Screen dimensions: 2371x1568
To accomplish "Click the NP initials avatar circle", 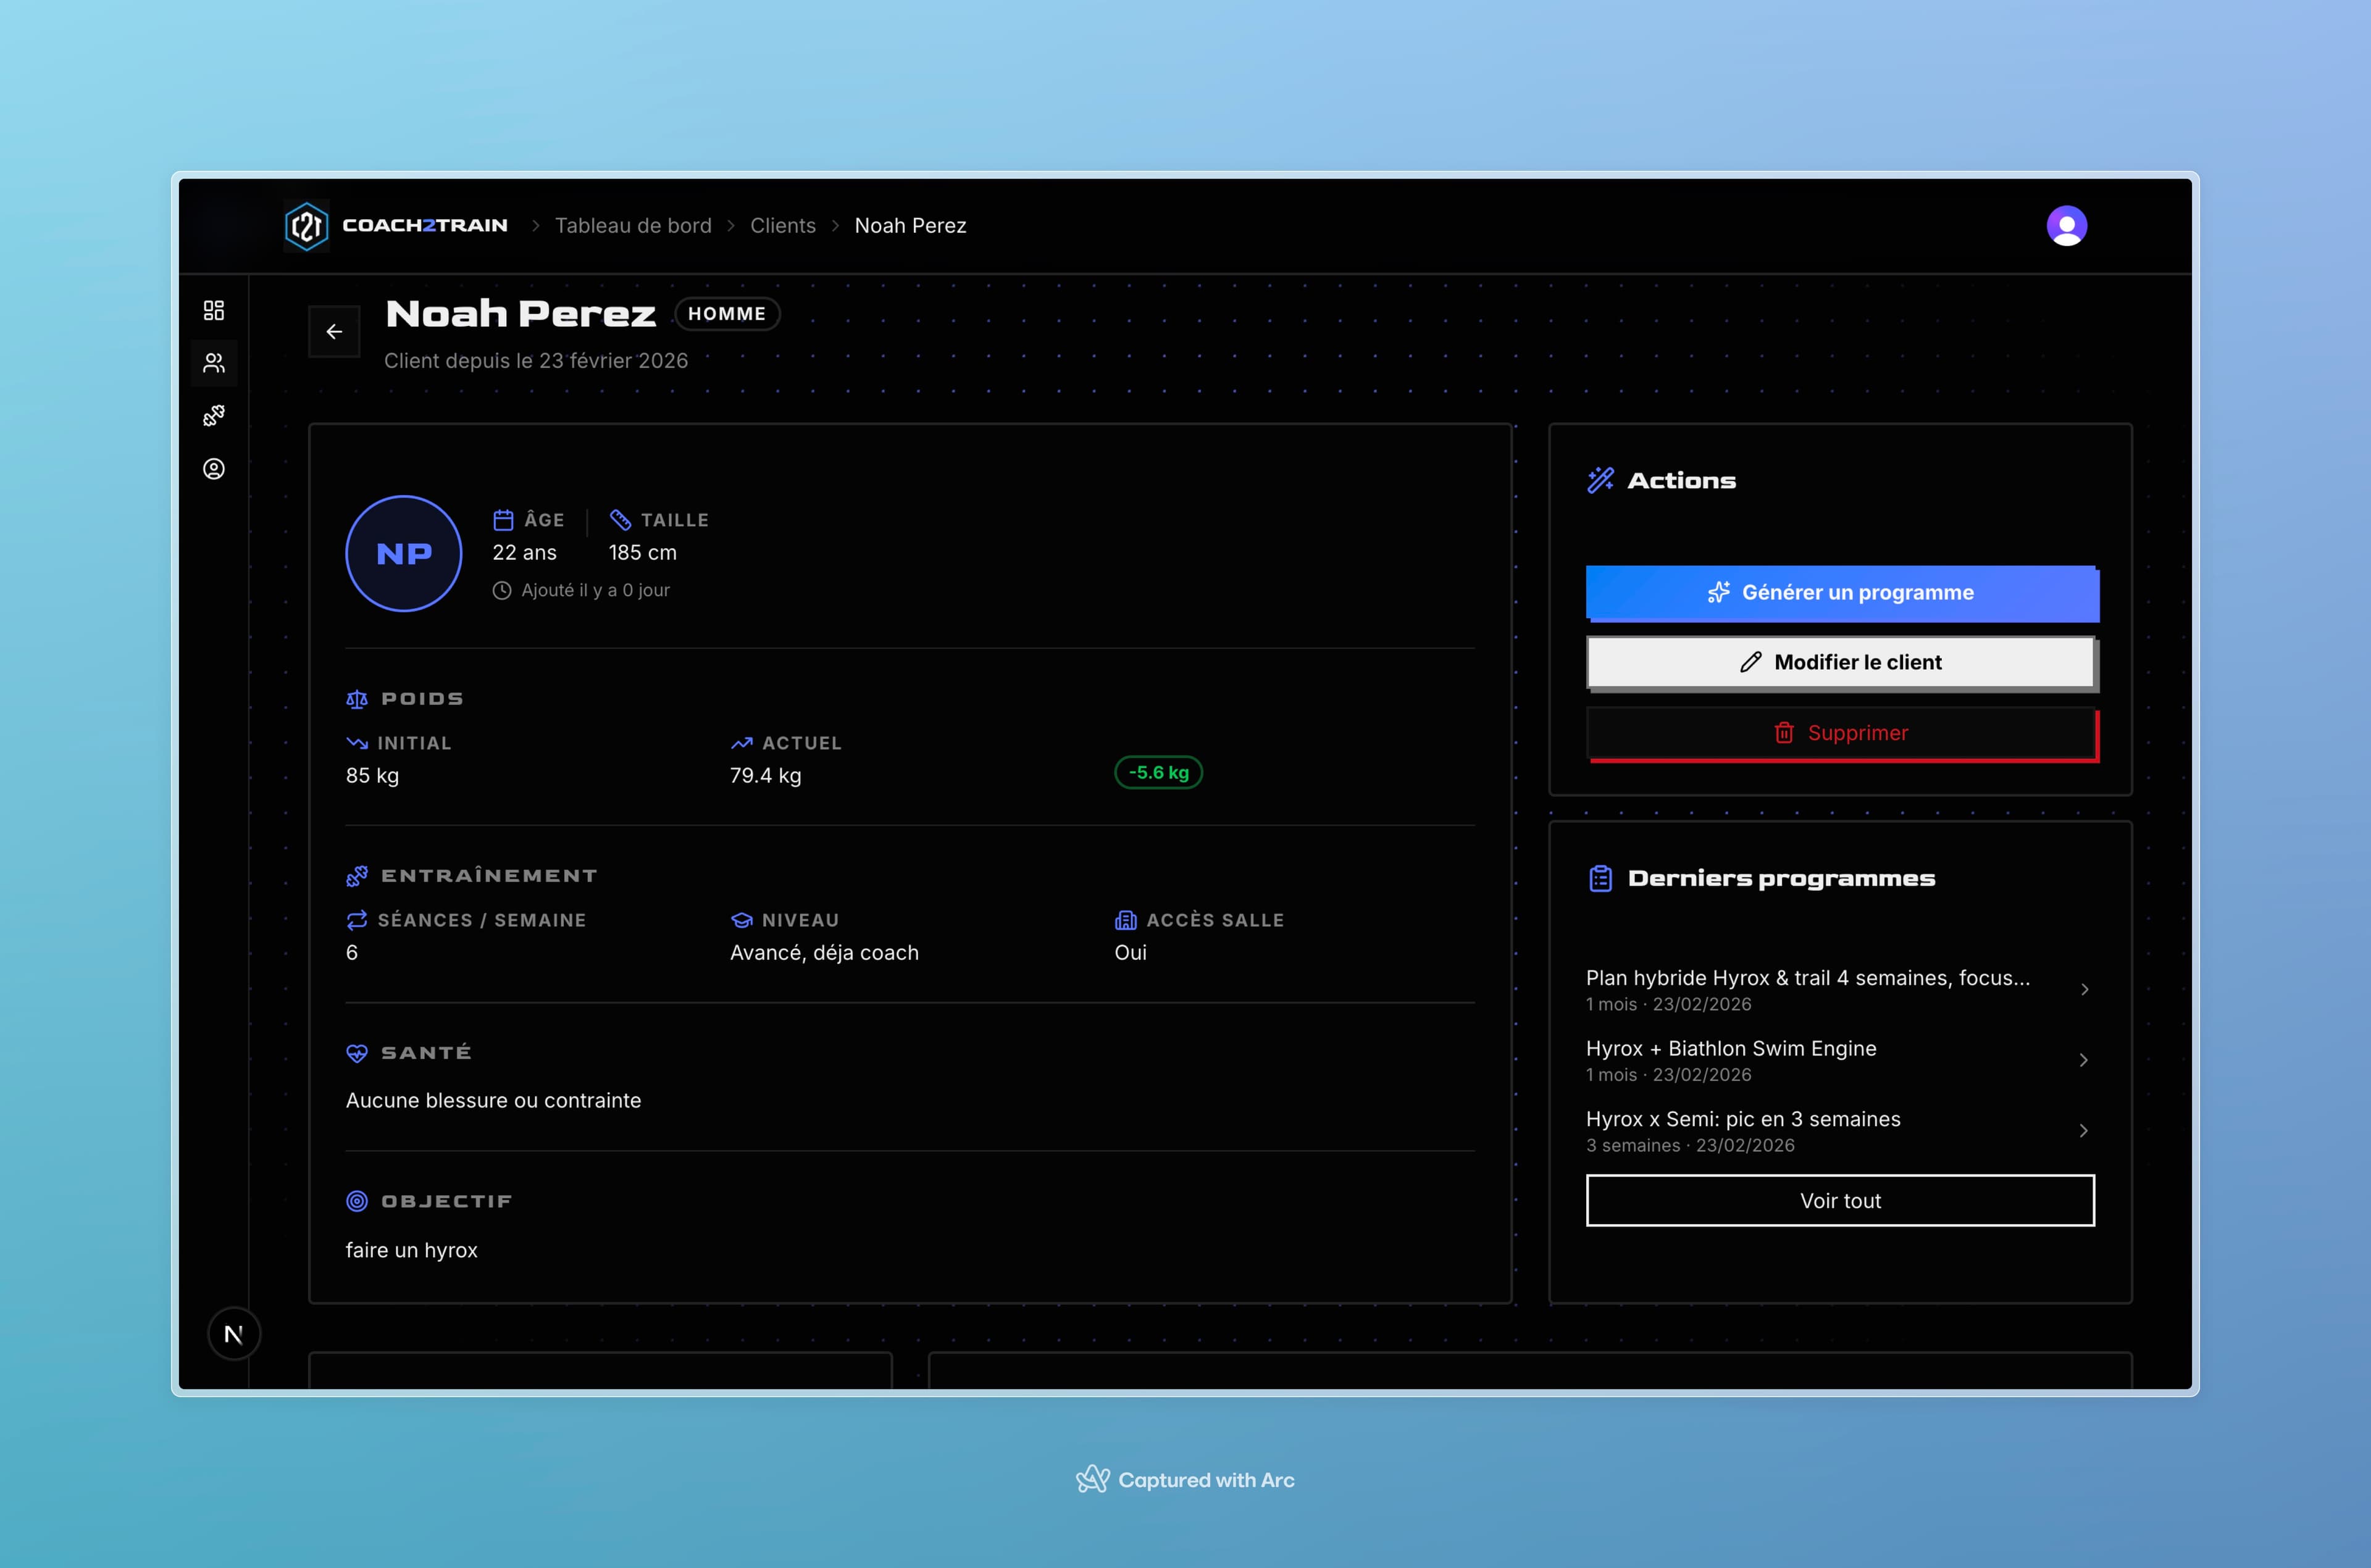I will 404,554.
